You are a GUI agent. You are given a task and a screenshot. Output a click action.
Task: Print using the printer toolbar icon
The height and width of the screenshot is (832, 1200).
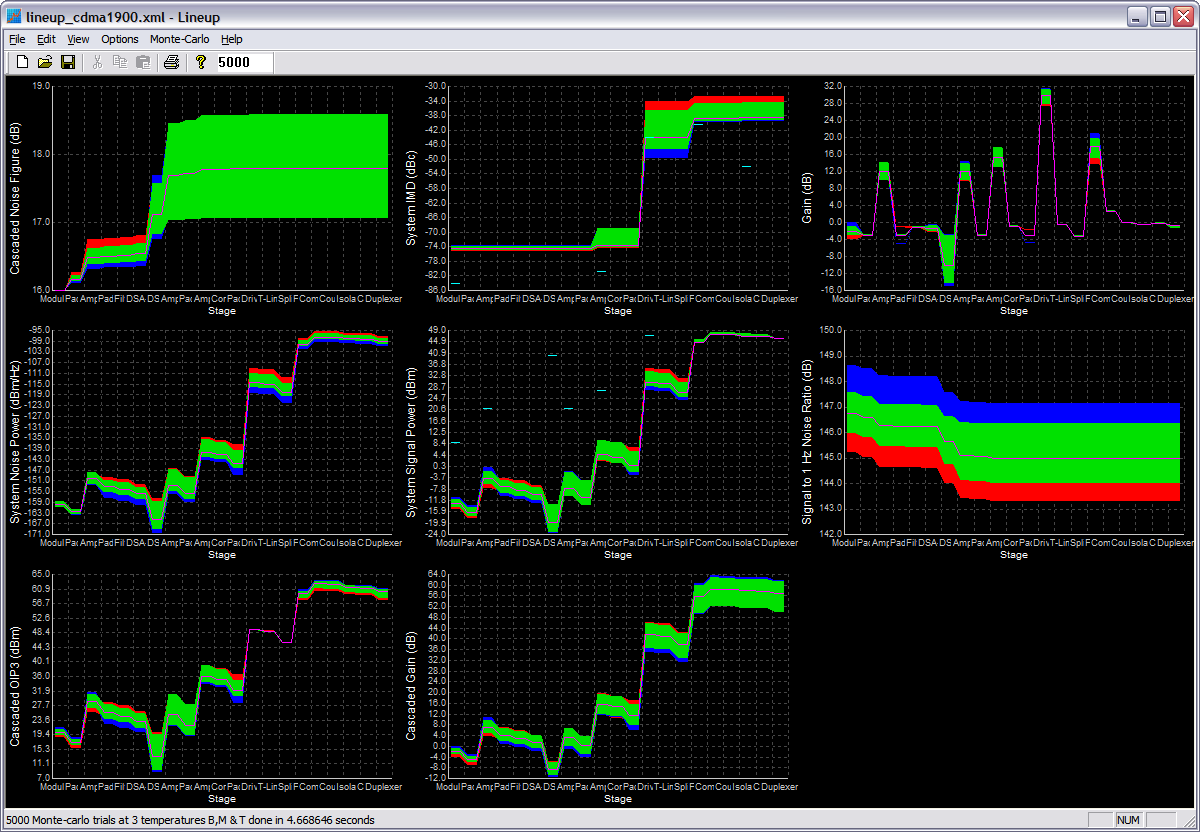pyautogui.click(x=171, y=63)
